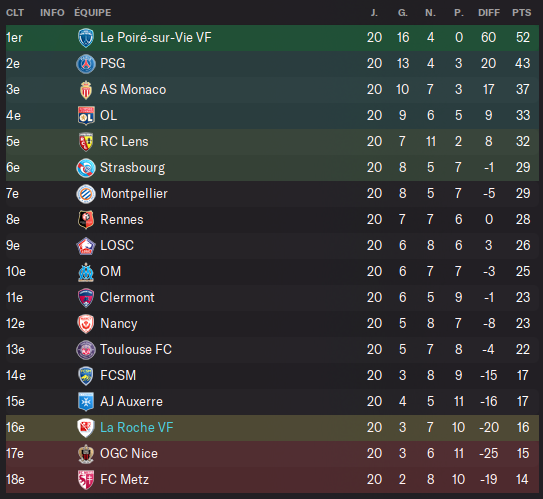Open the Toulouse FC team page
The image size is (543, 499).
coord(136,349)
